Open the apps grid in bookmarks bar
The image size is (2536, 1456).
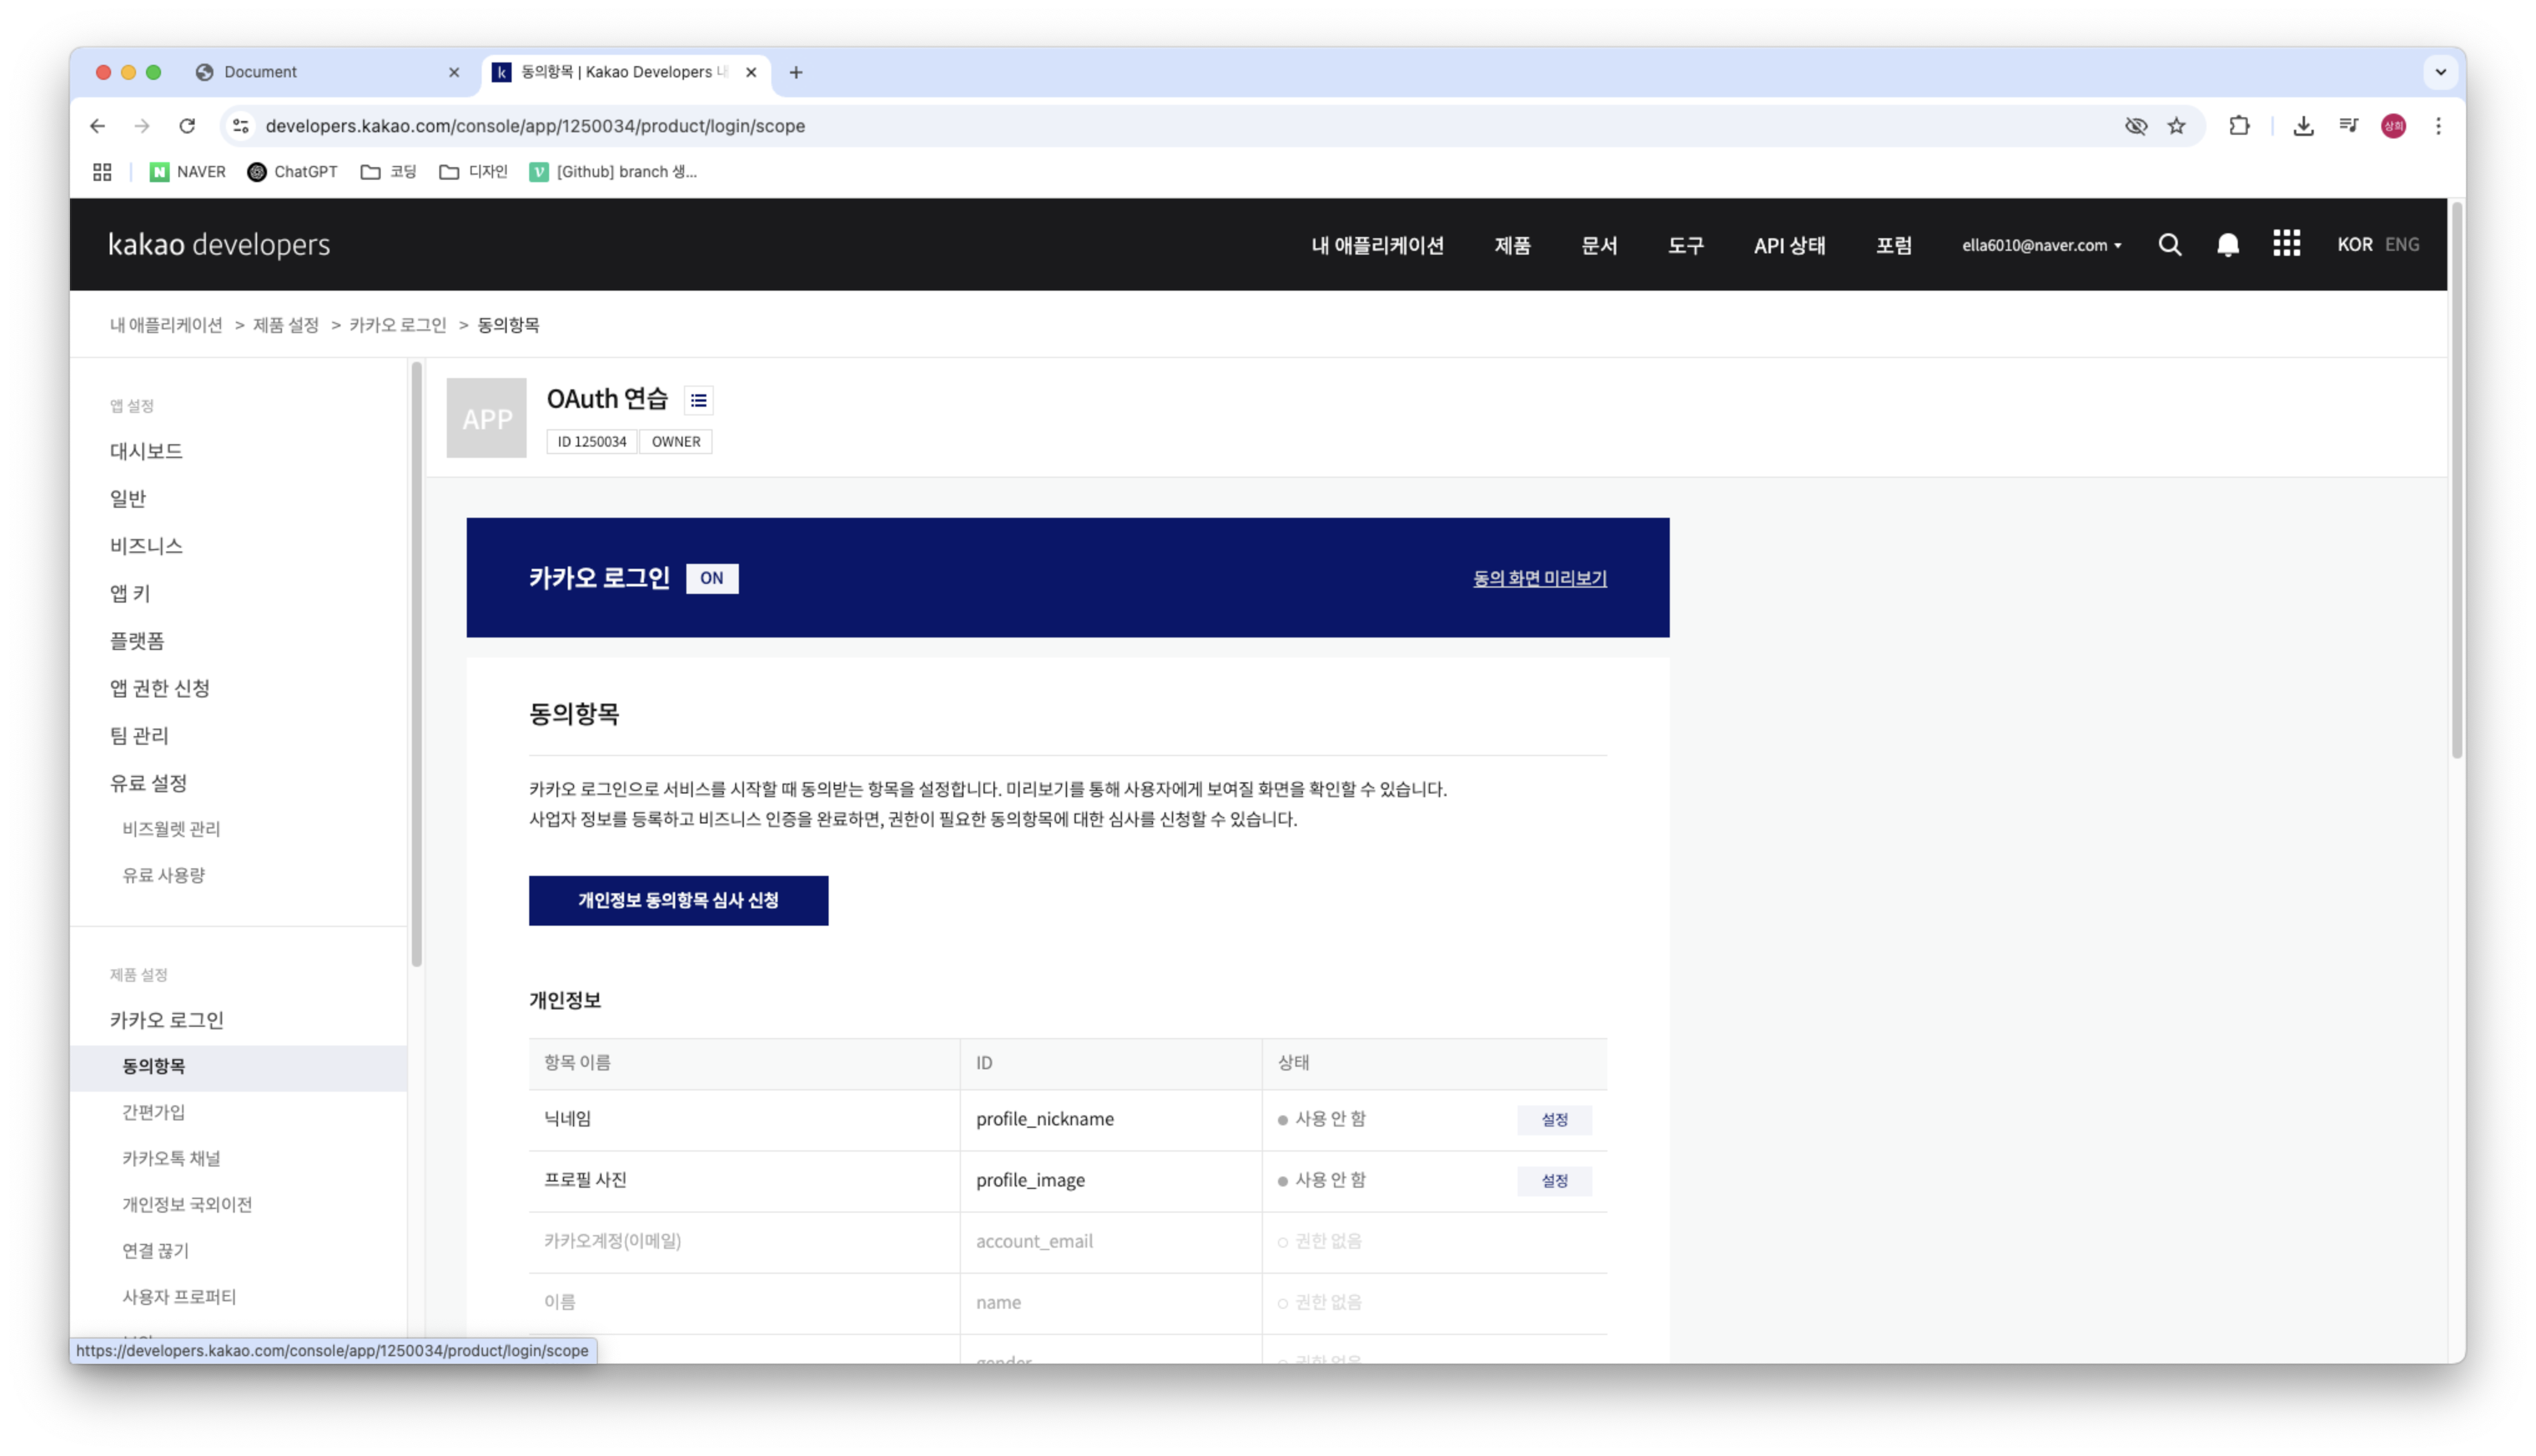coord(102,172)
